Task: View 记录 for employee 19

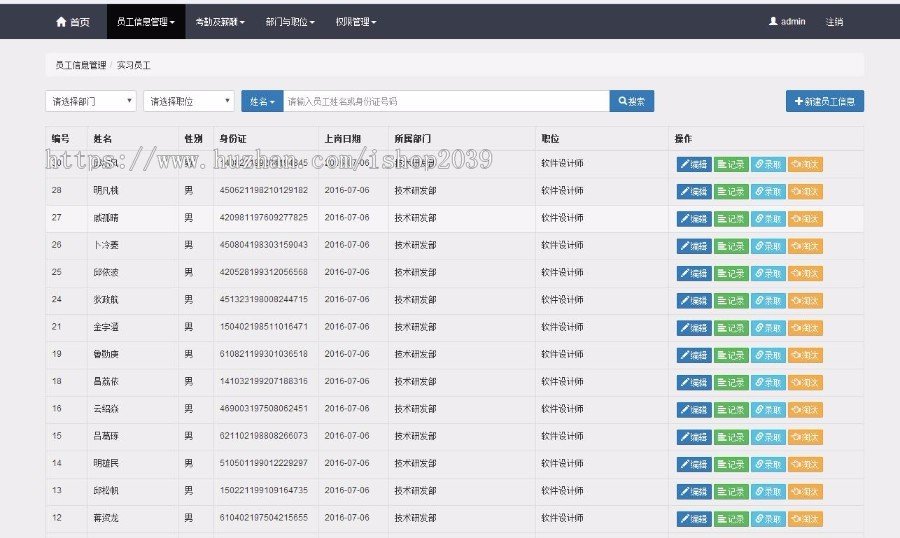Action: pos(731,355)
